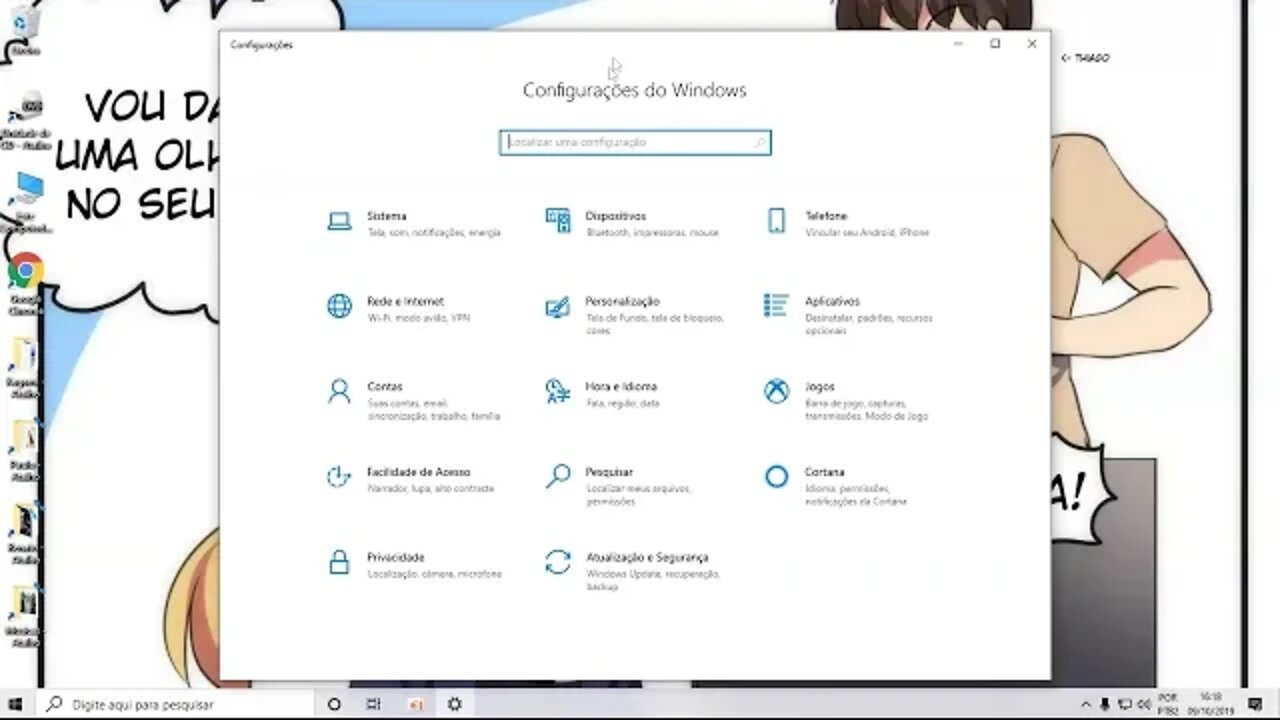Open the Google Chrome desktop shortcut

coord(25,284)
